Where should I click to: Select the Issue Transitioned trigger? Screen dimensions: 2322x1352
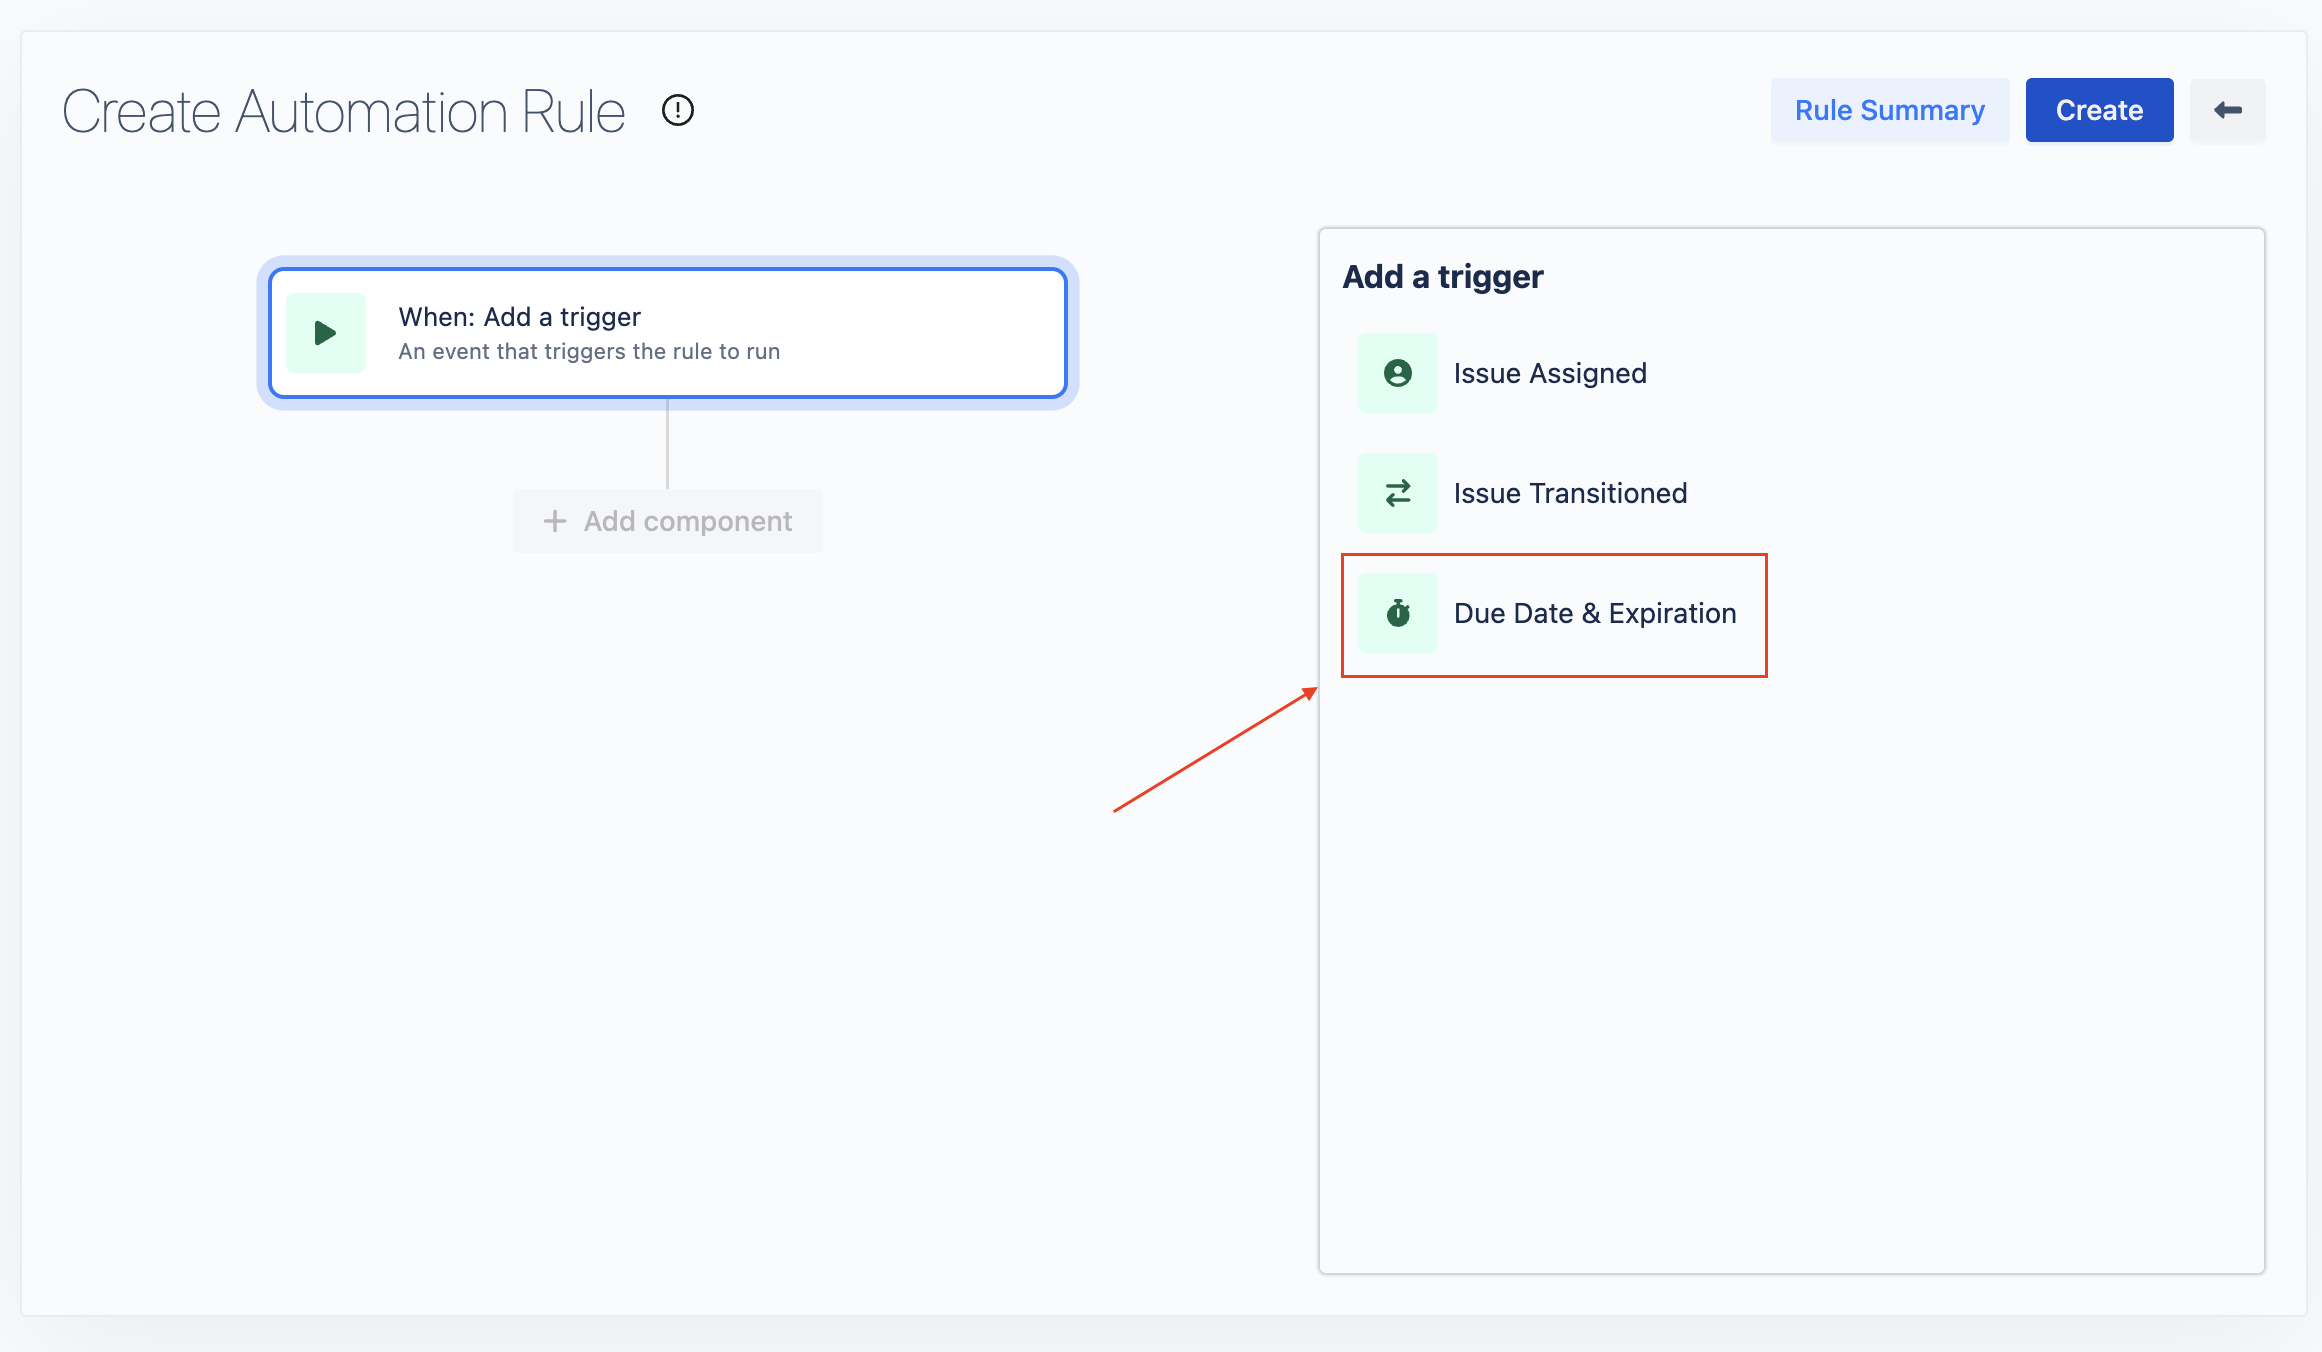pos(1570,492)
